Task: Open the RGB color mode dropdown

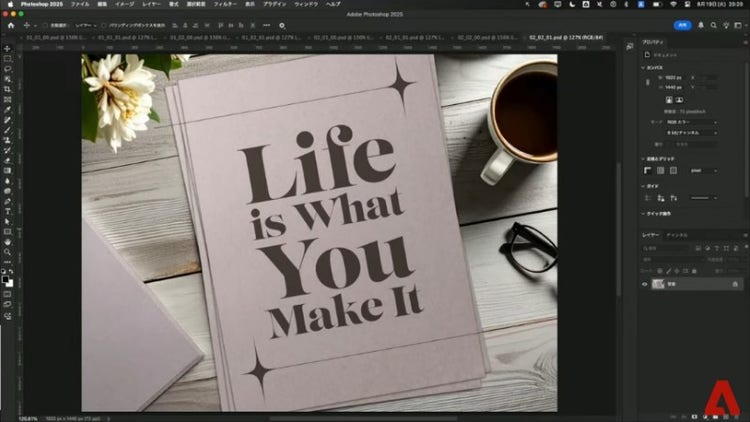Action: [x=690, y=122]
